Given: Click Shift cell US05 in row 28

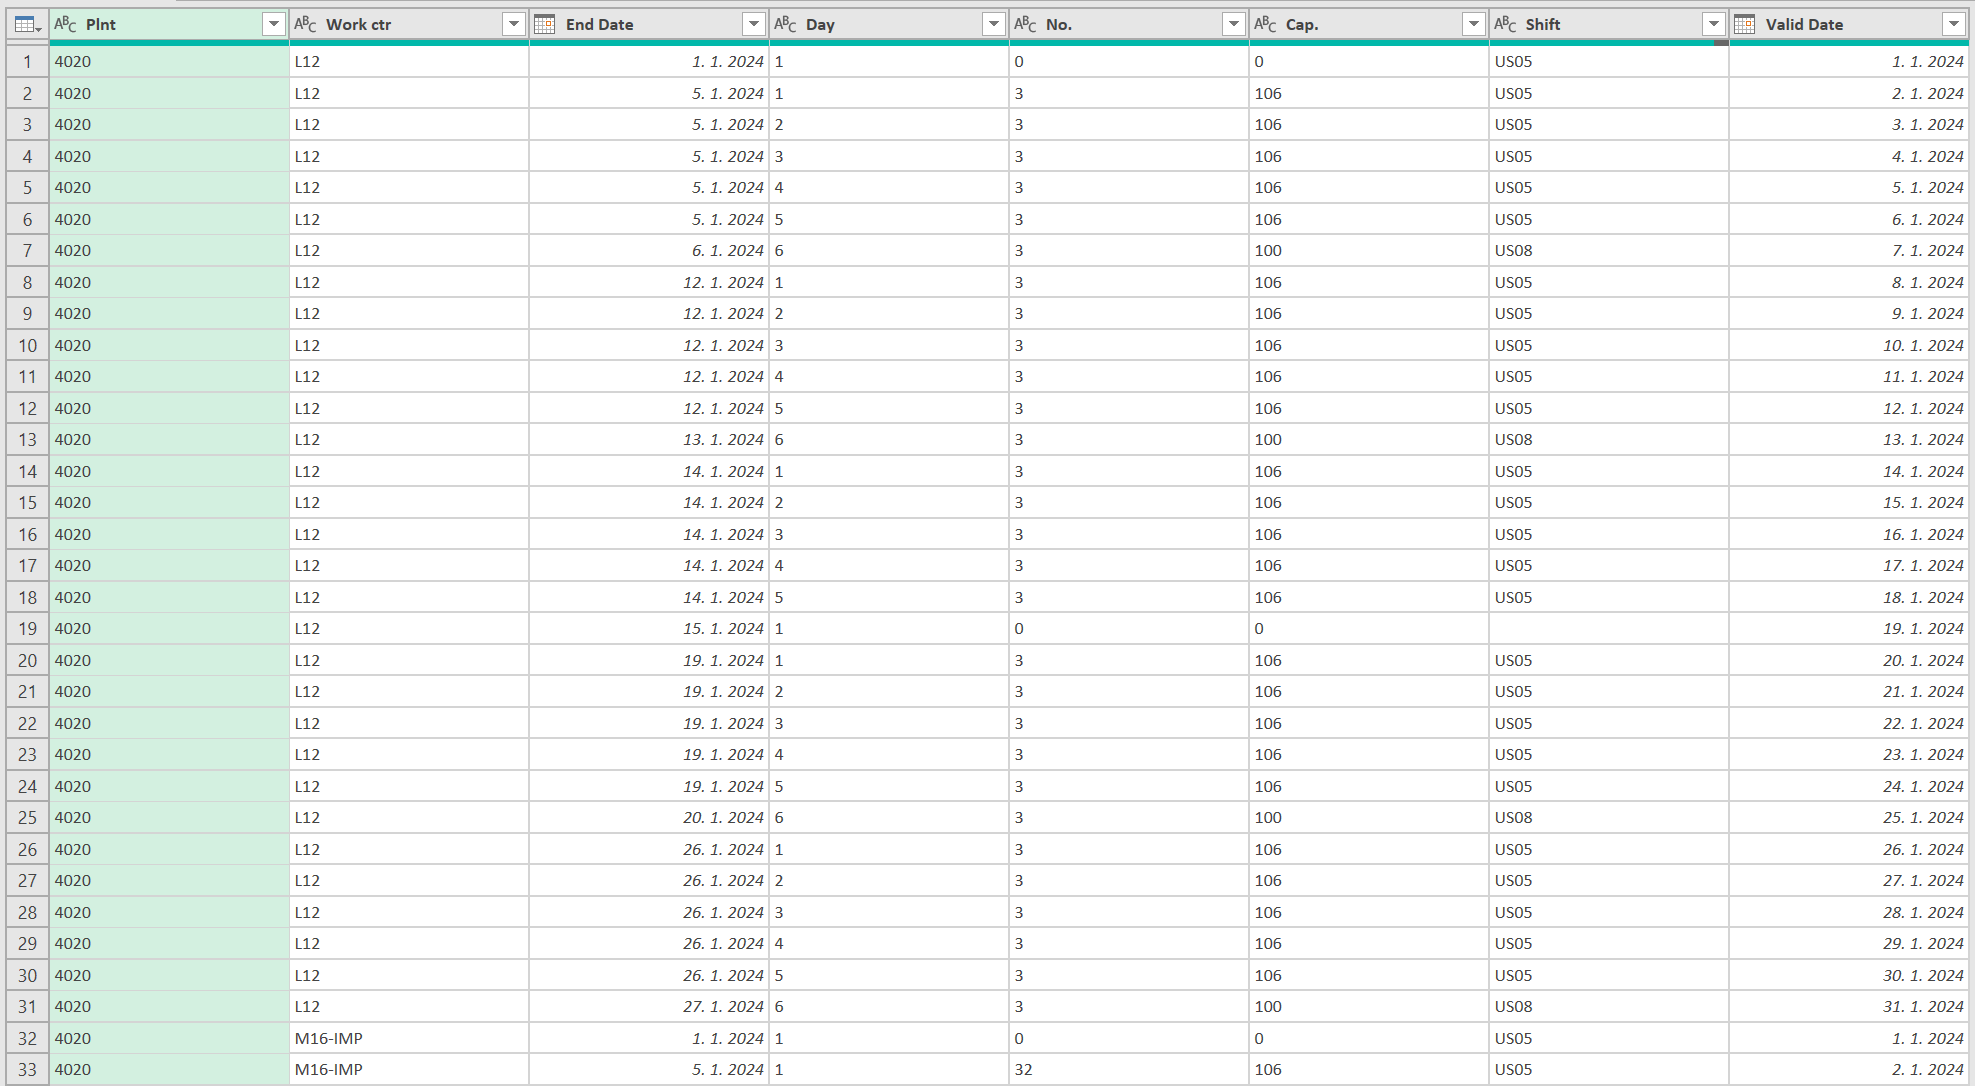Looking at the screenshot, I should pos(1609,912).
